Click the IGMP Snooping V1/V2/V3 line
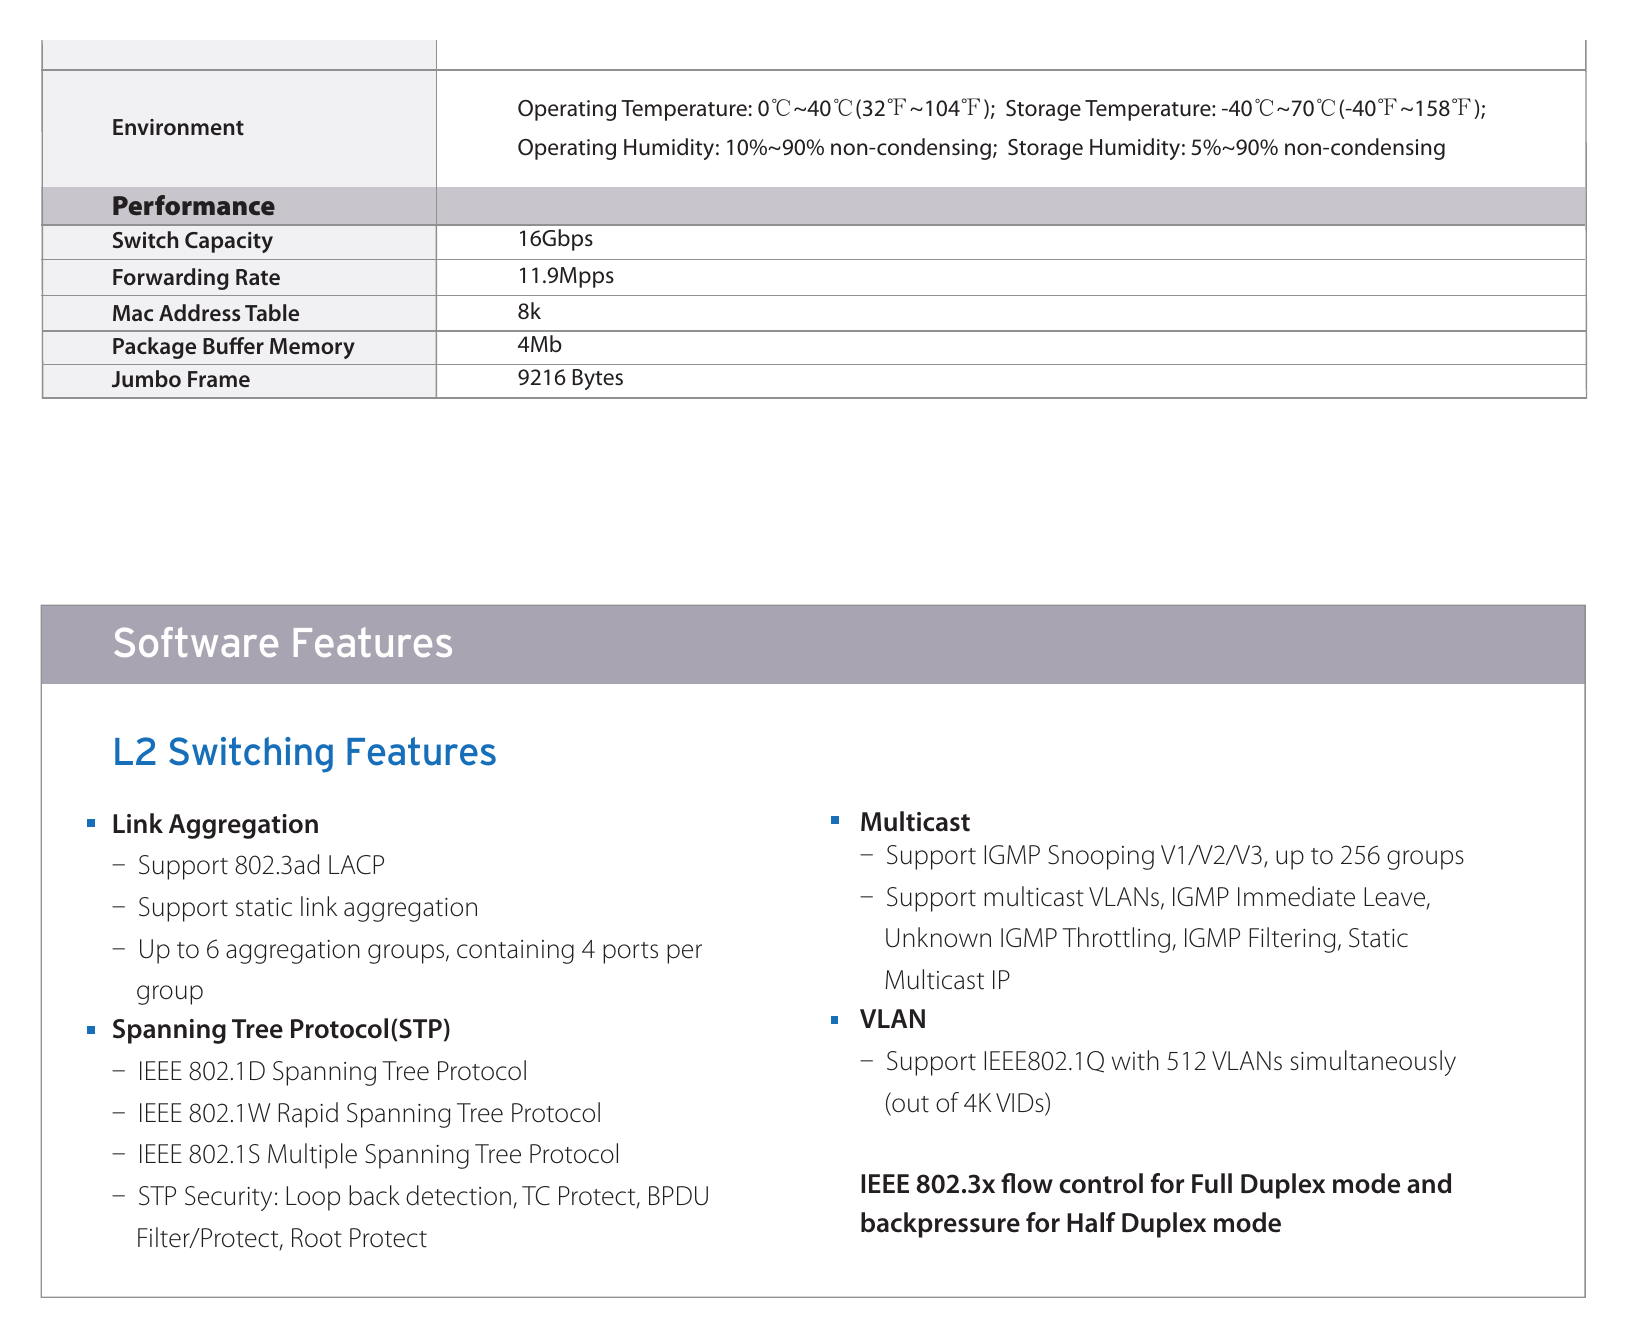Screen dimensions: 1628x1338 1175,856
